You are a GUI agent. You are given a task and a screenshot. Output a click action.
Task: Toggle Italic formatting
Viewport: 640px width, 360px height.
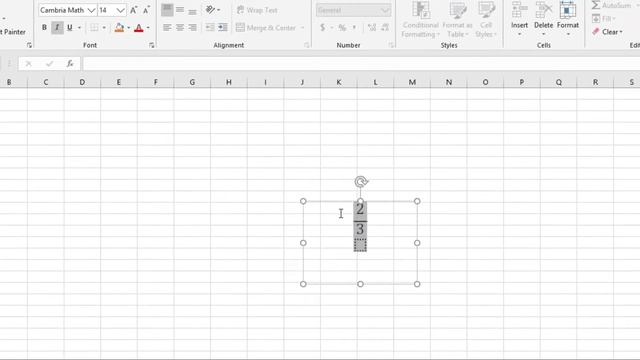coord(57,28)
